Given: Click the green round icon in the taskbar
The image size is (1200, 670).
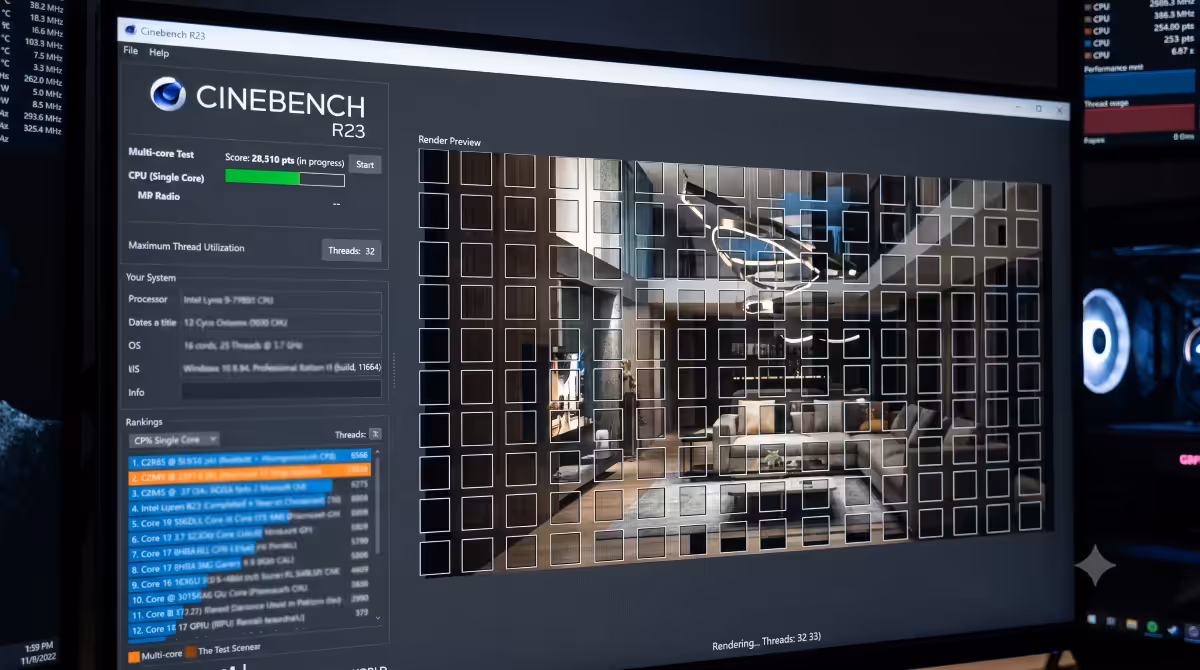Looking at the screenshot, I should tap(1152, 626).
